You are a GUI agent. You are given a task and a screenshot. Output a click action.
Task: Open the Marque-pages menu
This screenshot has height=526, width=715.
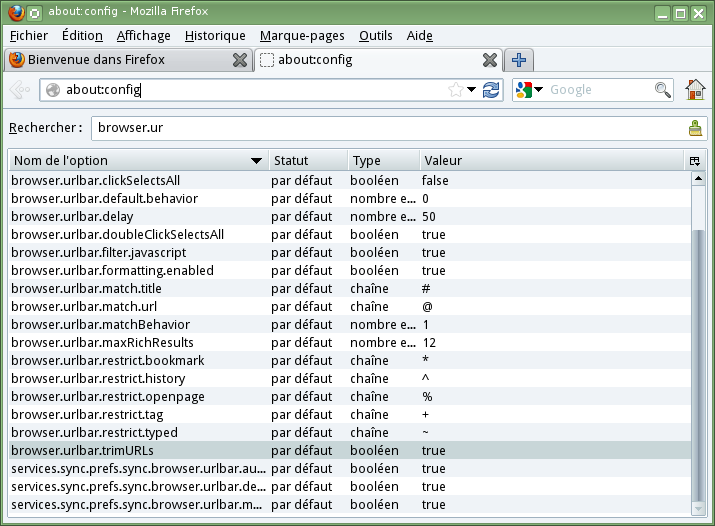coord(302,36)
